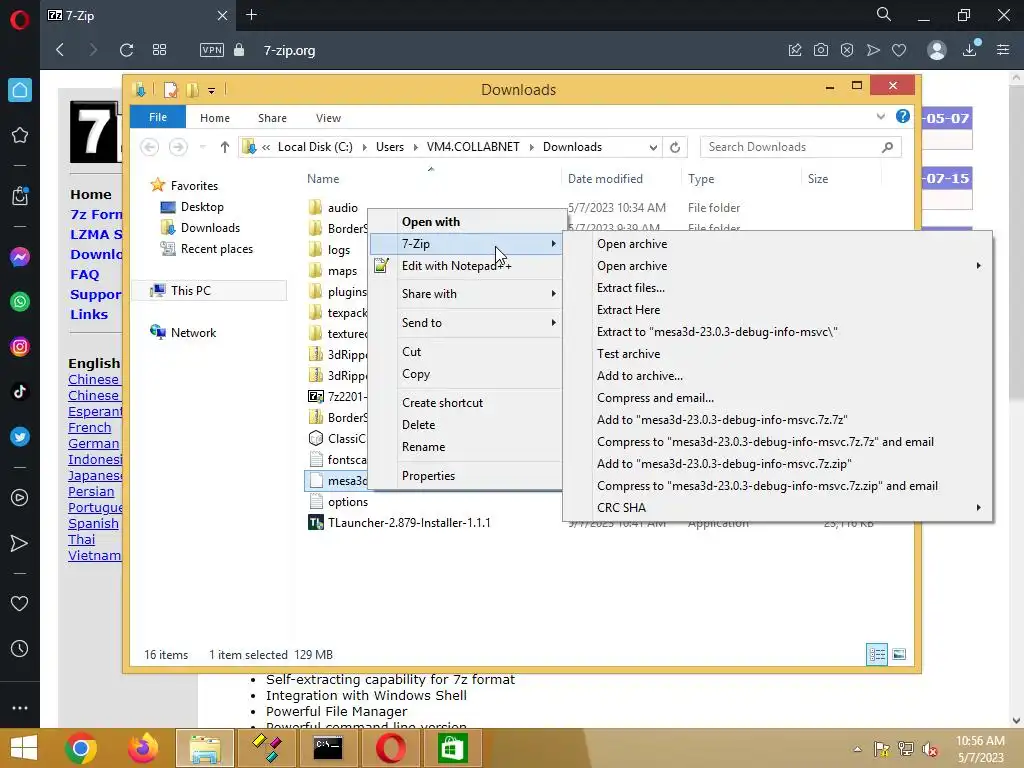
Task: Click Opera sidebar home icon
Action: (x=20, y=90)
